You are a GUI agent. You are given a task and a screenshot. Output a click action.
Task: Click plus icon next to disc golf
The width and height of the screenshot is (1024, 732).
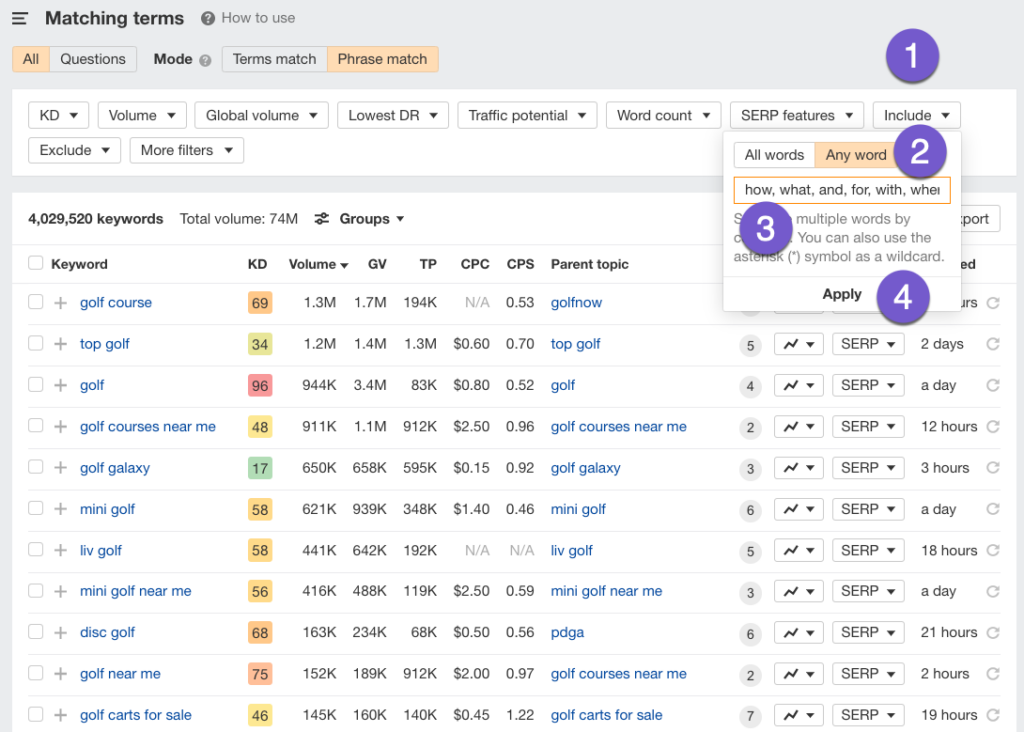pos(60,633)
